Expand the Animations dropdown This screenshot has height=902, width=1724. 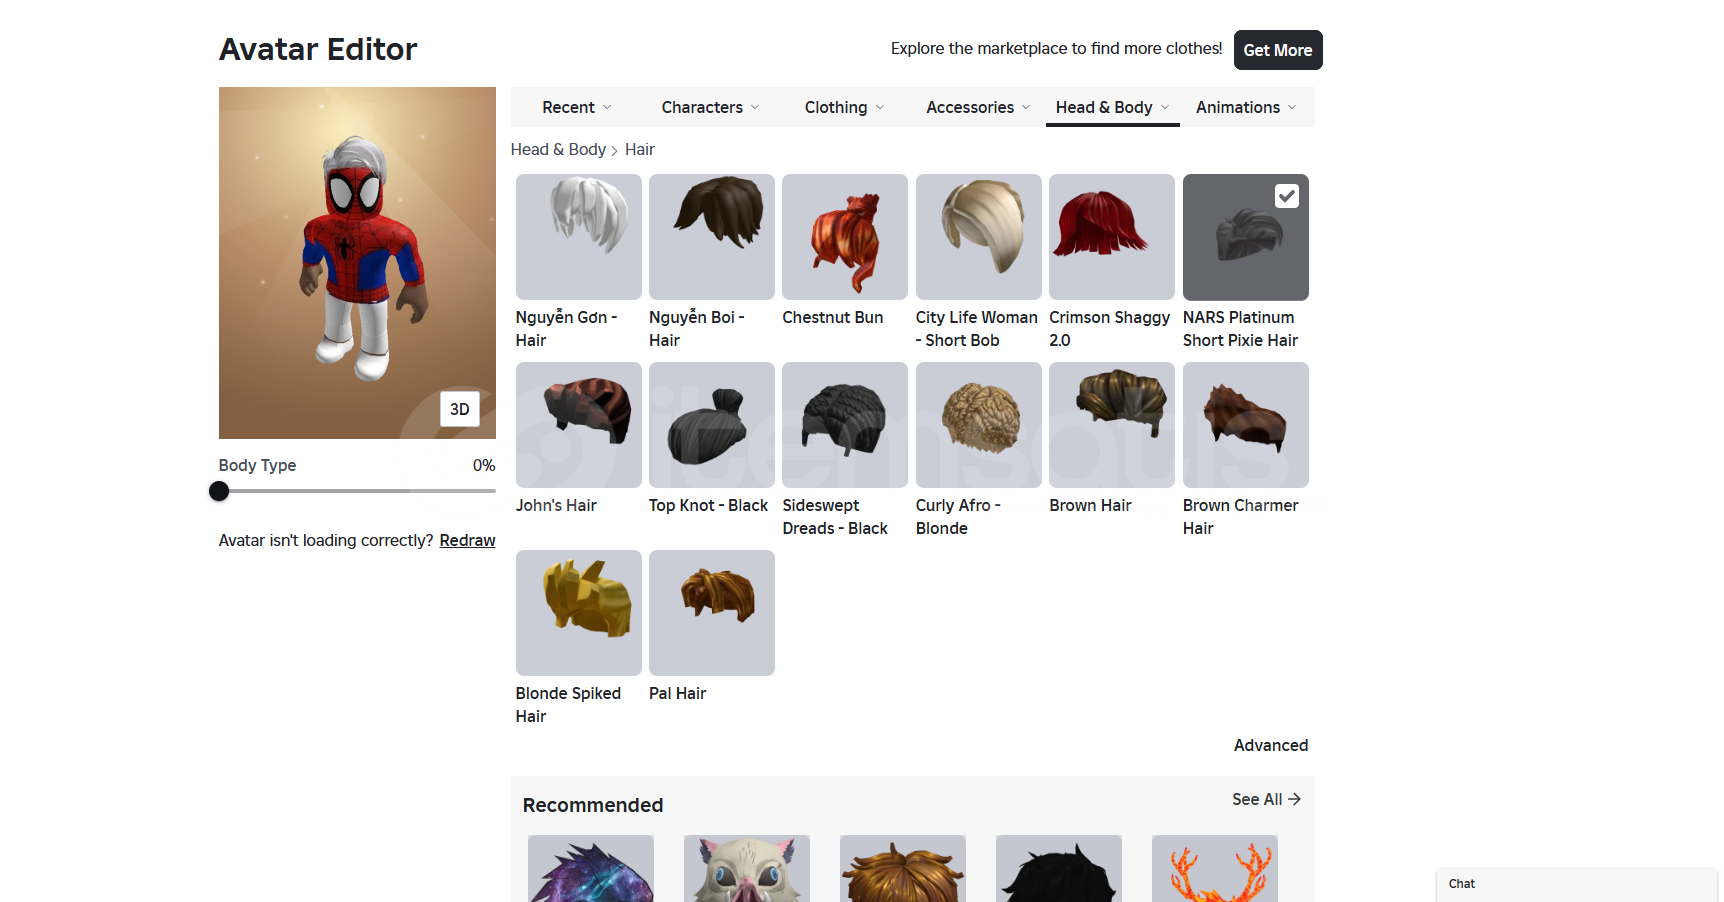1246,107
